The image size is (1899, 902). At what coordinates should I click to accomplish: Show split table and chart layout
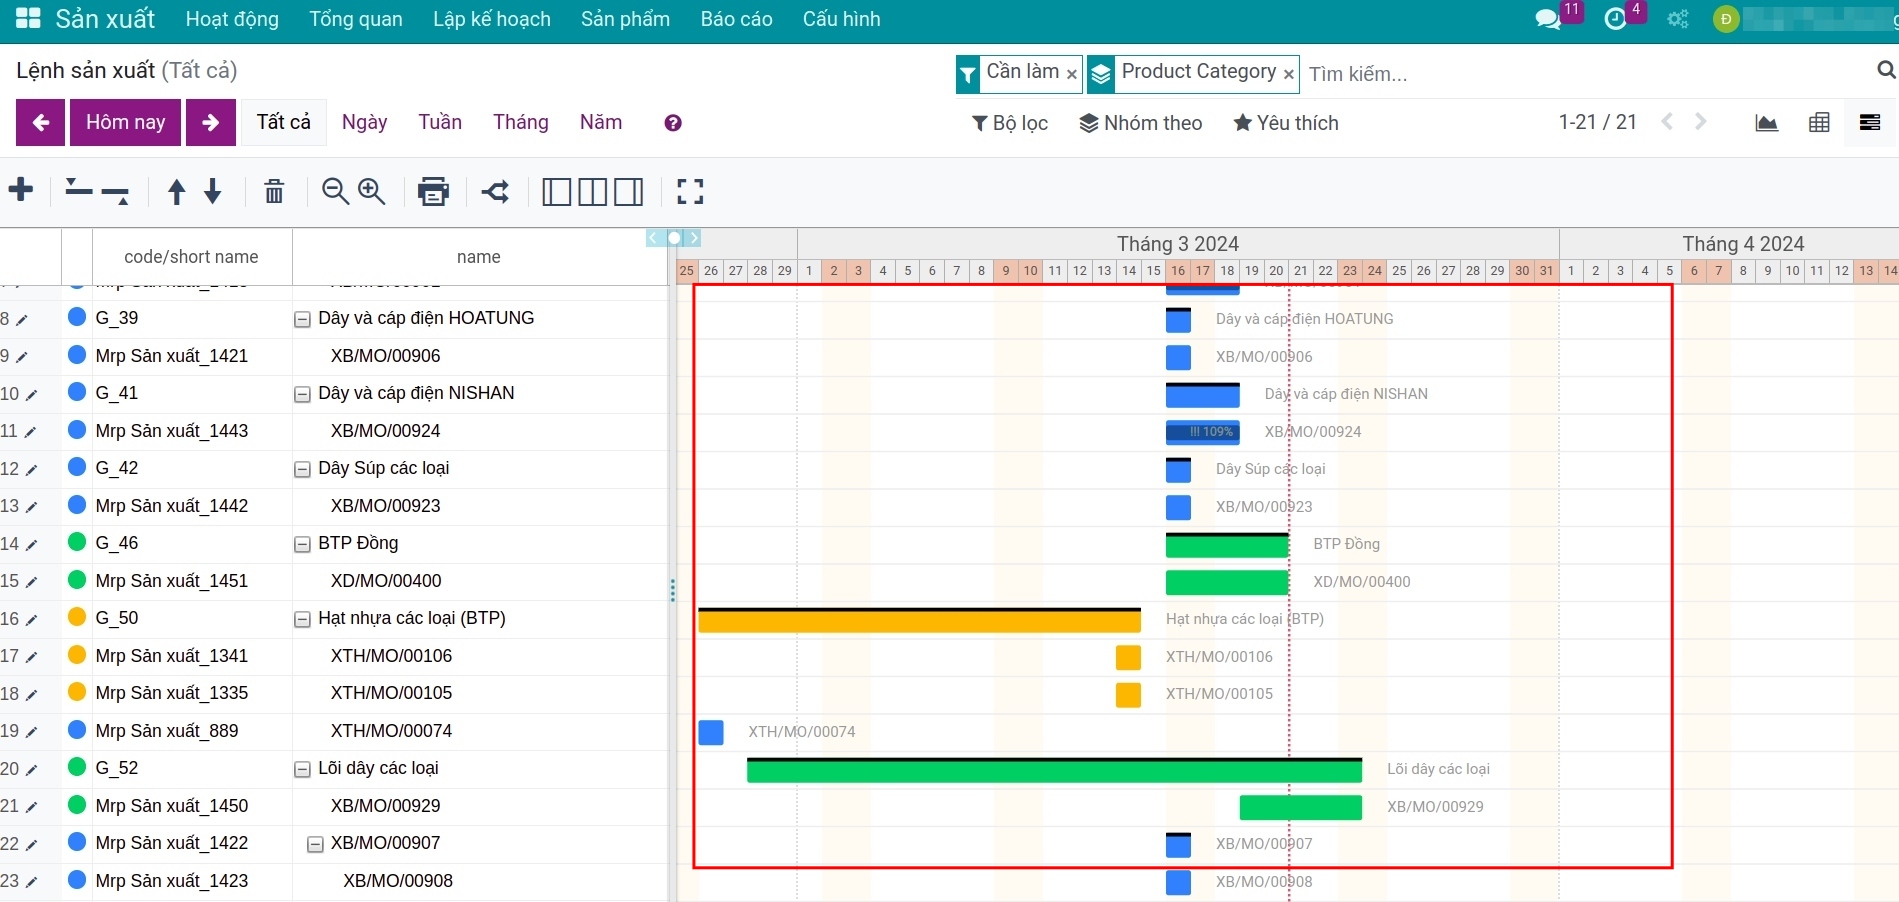[592, 191]
